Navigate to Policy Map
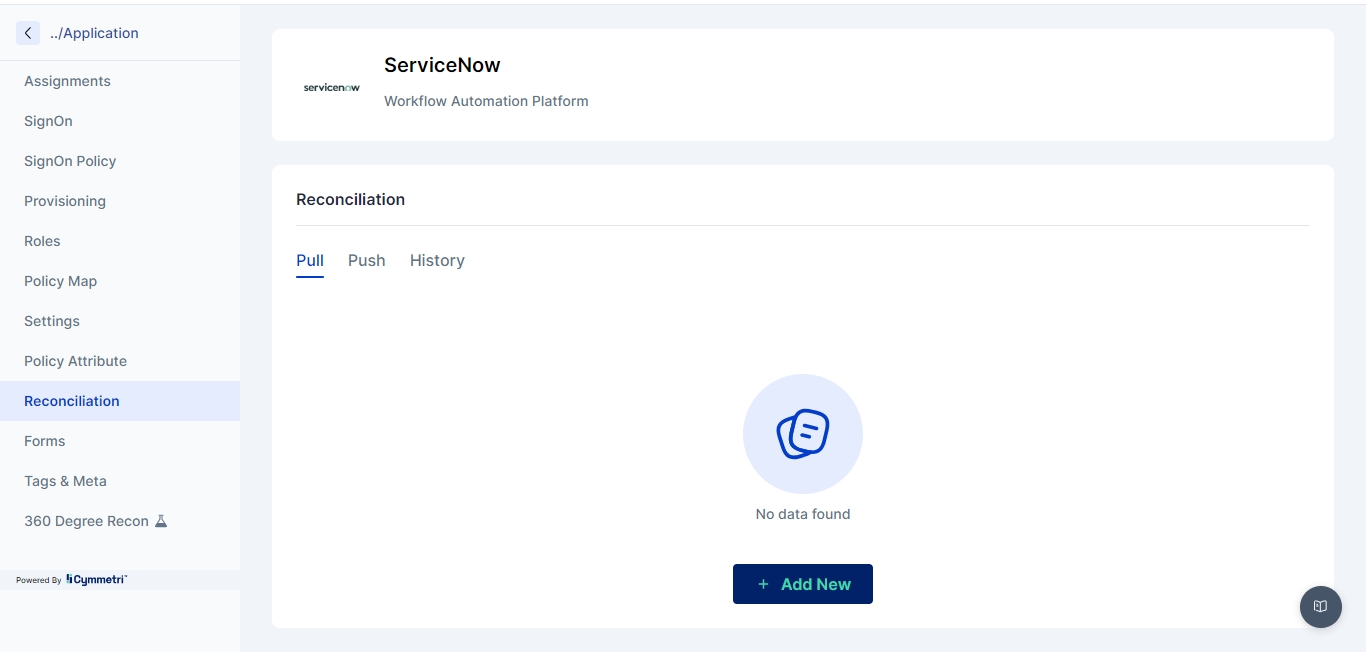The width and height of the screenshot is (1366, 652). (x=60, y=281)
